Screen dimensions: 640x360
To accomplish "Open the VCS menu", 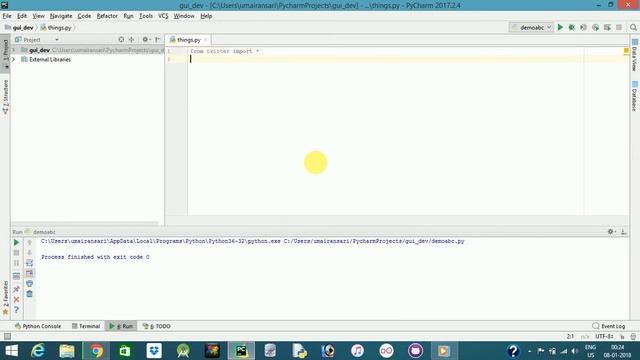I will point(163,16).
